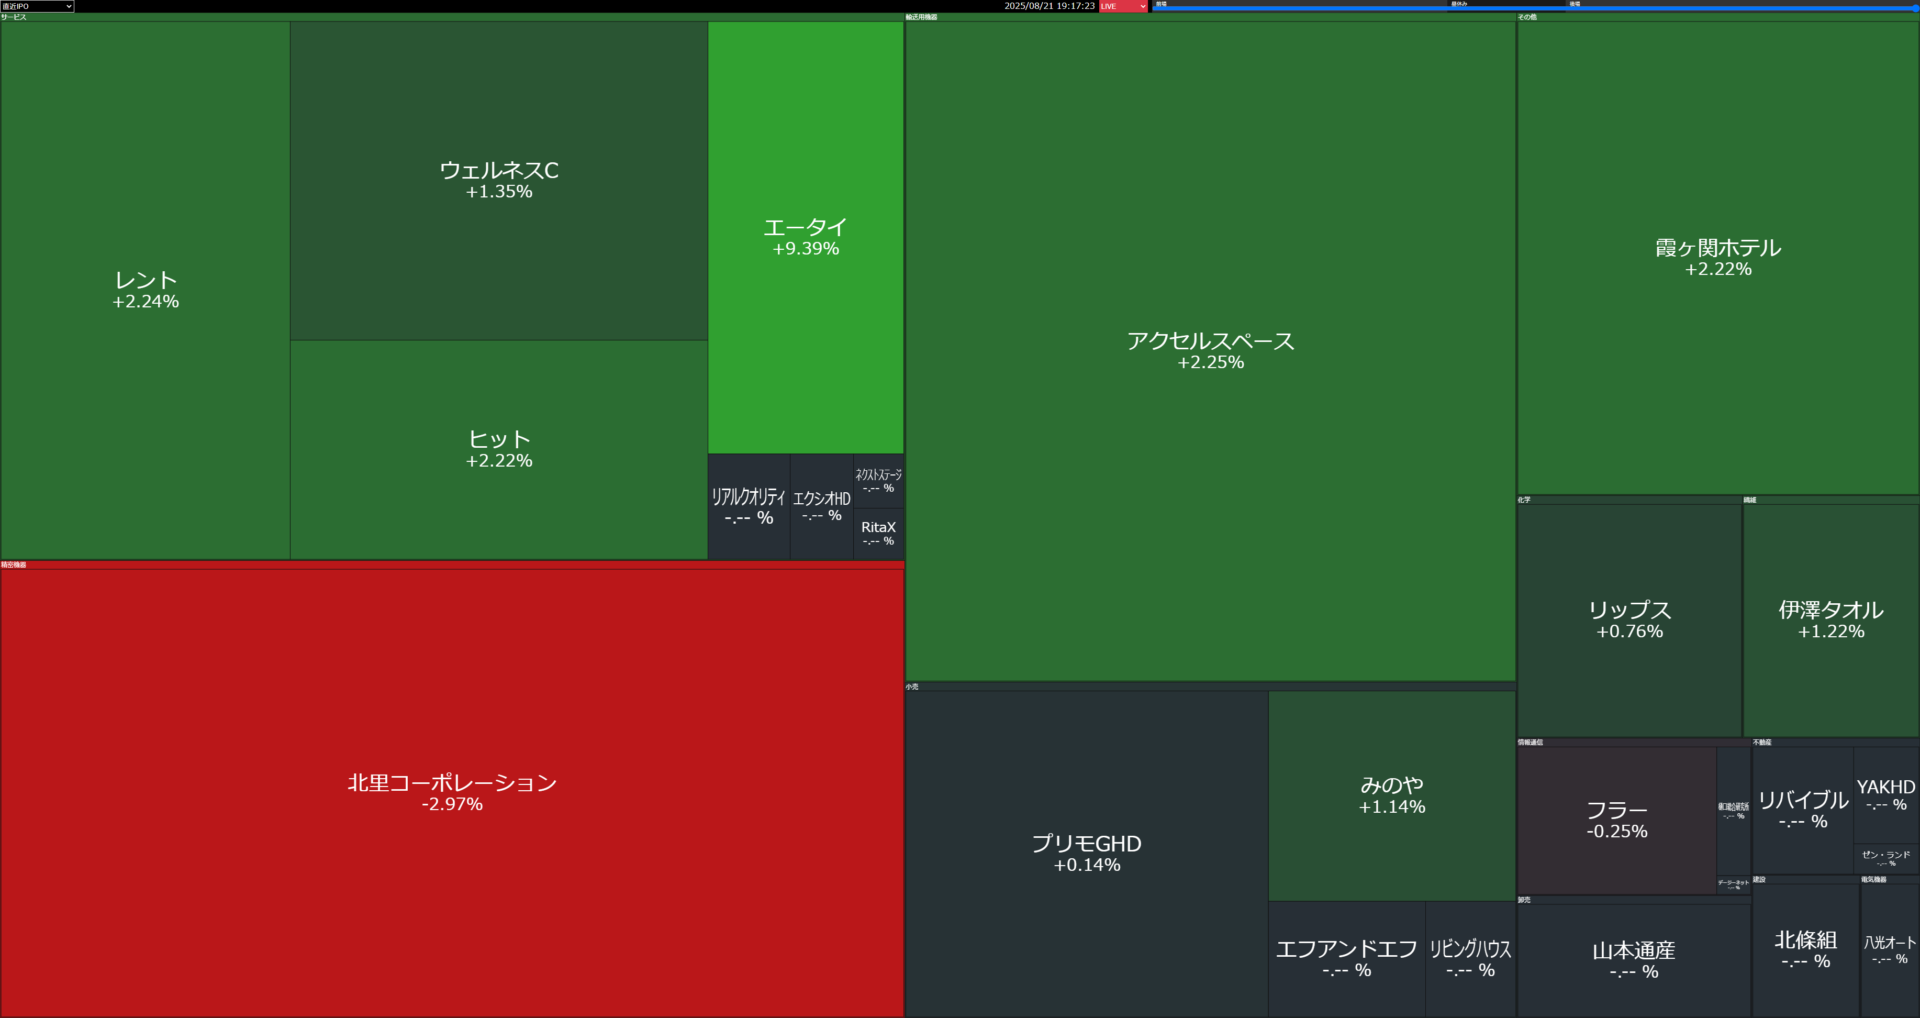Select the 伊澤タオル +1.22% tile
The image size is (1920, 1018).
1831,620
